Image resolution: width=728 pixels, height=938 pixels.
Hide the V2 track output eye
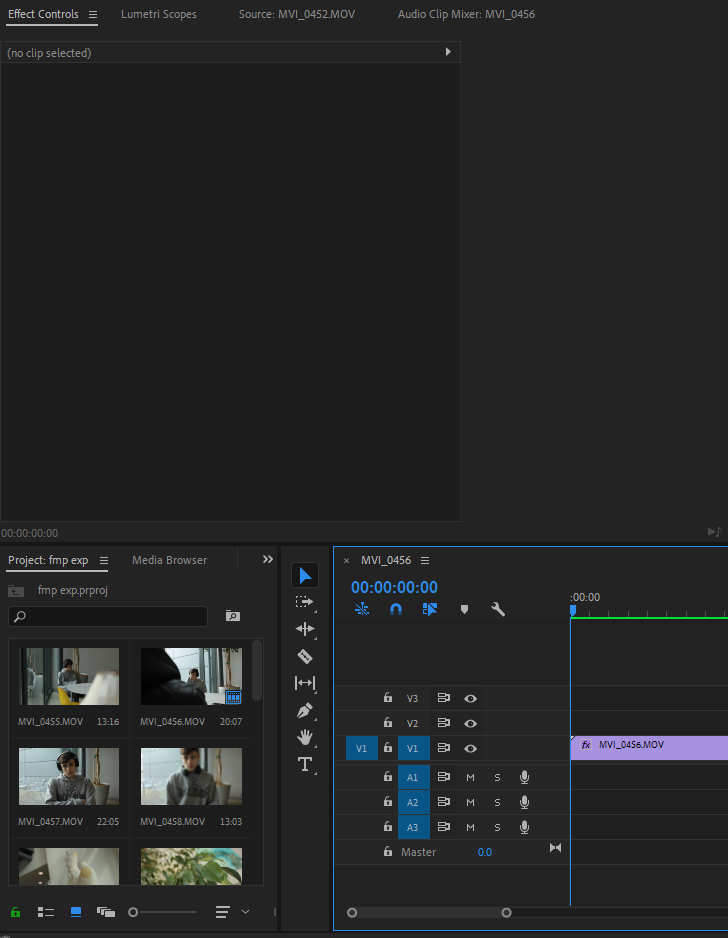pos(470,723)
